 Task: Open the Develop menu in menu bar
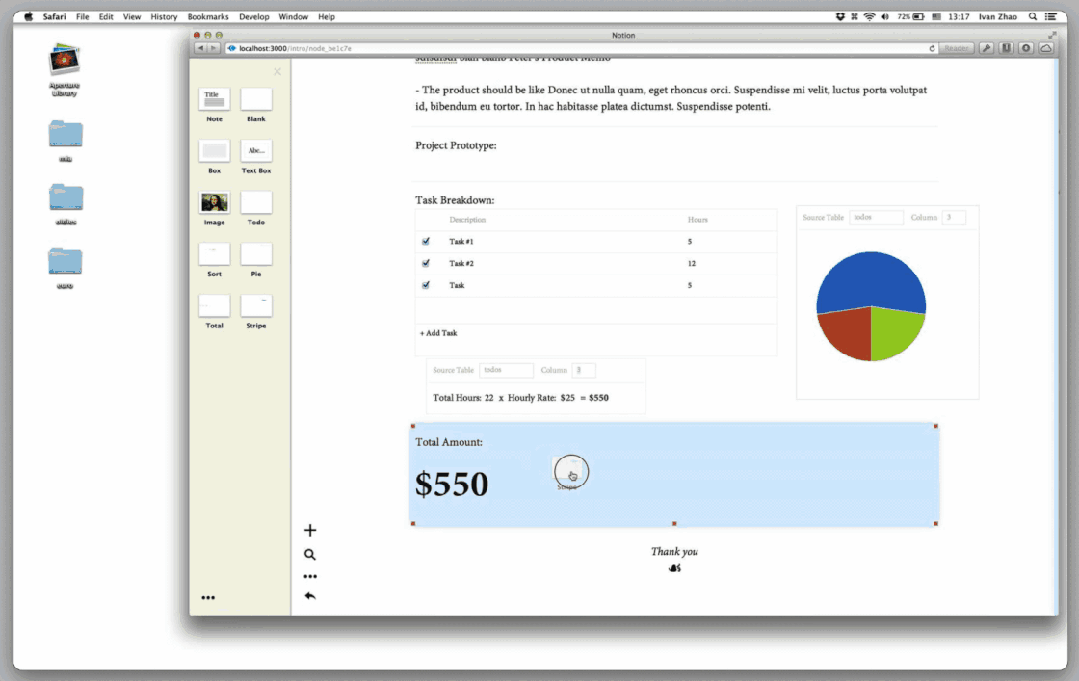coord(254,17)
